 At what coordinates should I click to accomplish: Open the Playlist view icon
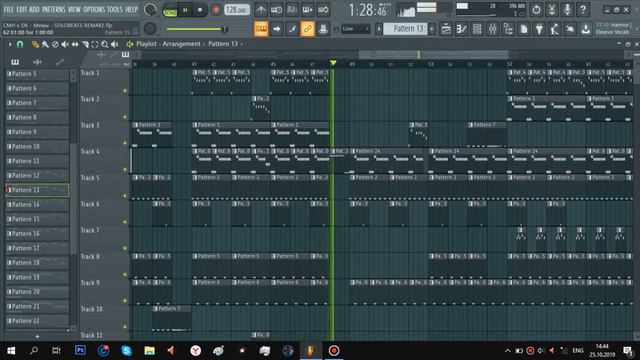446,29
